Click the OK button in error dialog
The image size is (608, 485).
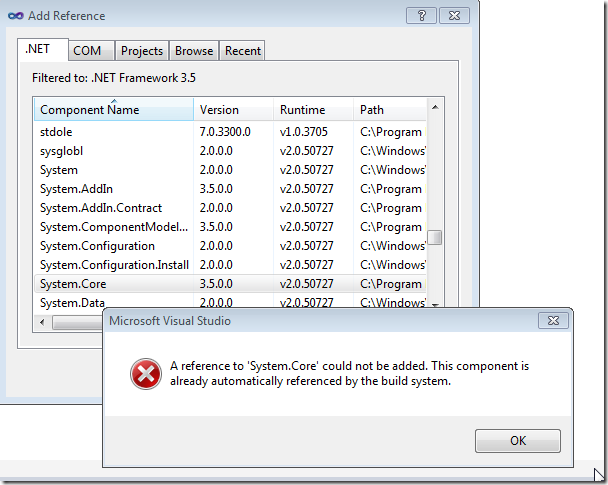tap(517, 440)
